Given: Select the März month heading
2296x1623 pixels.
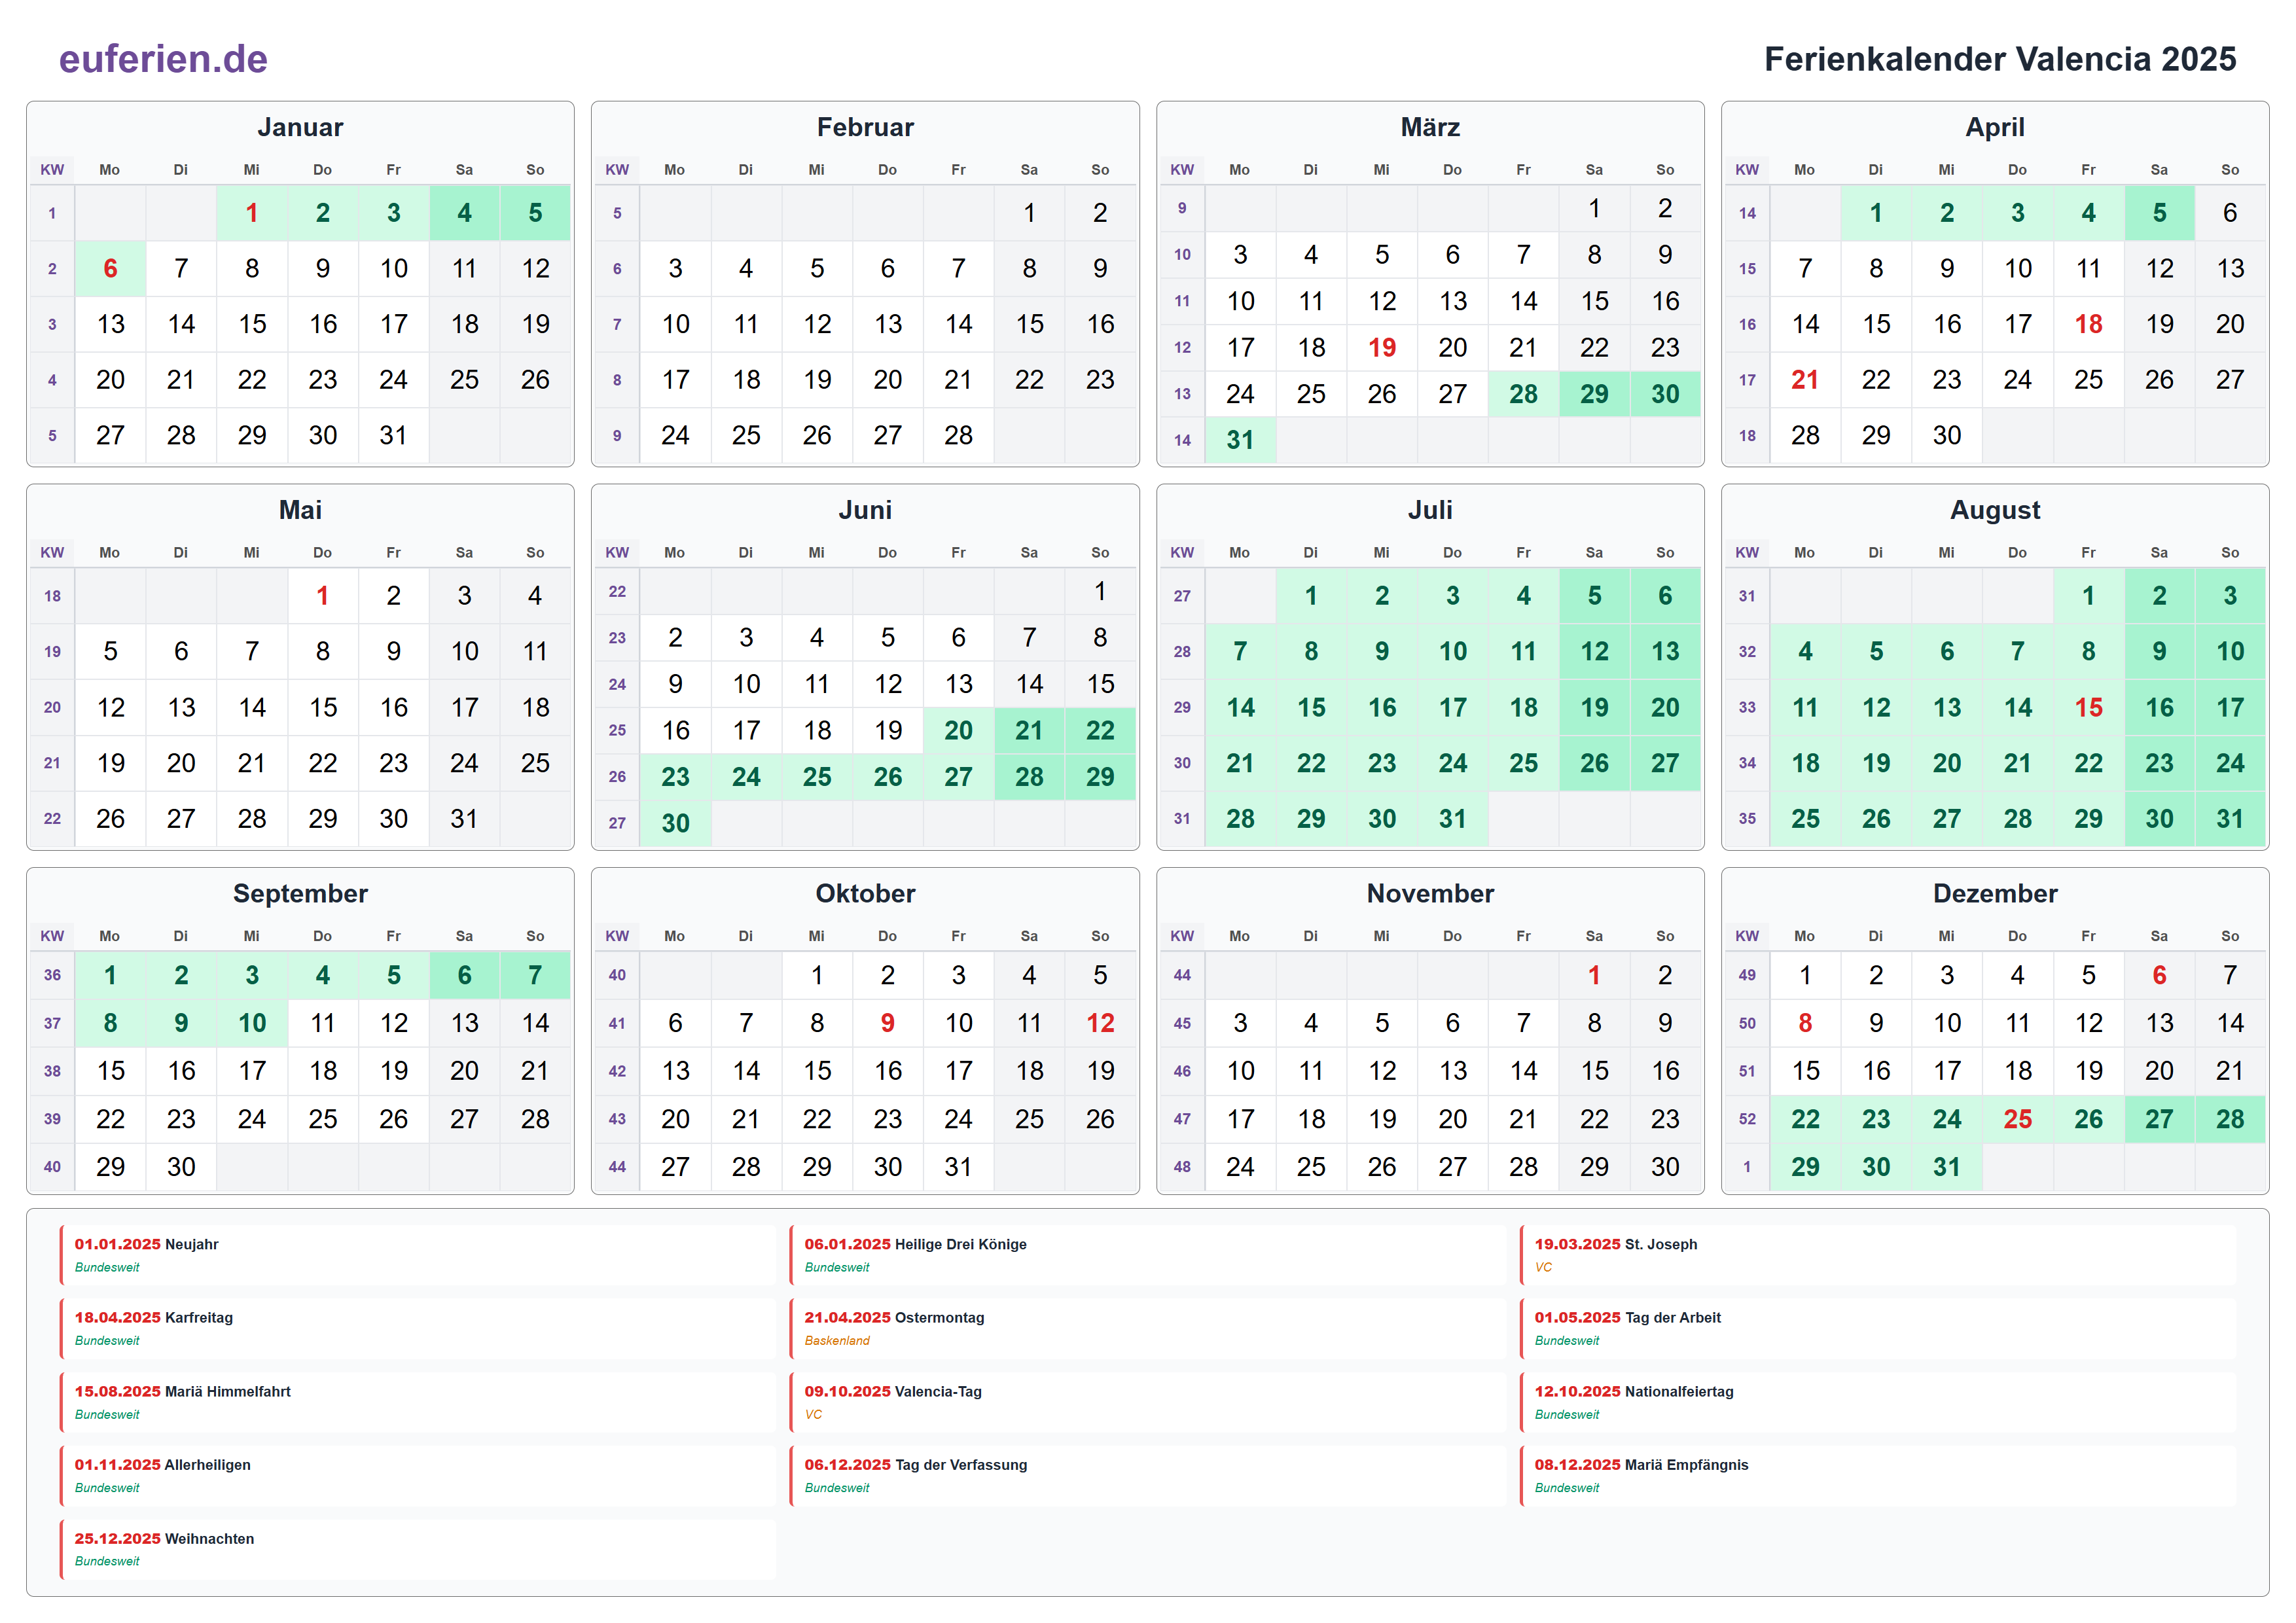Looking at the screenshot, I should click(1430, 127).
